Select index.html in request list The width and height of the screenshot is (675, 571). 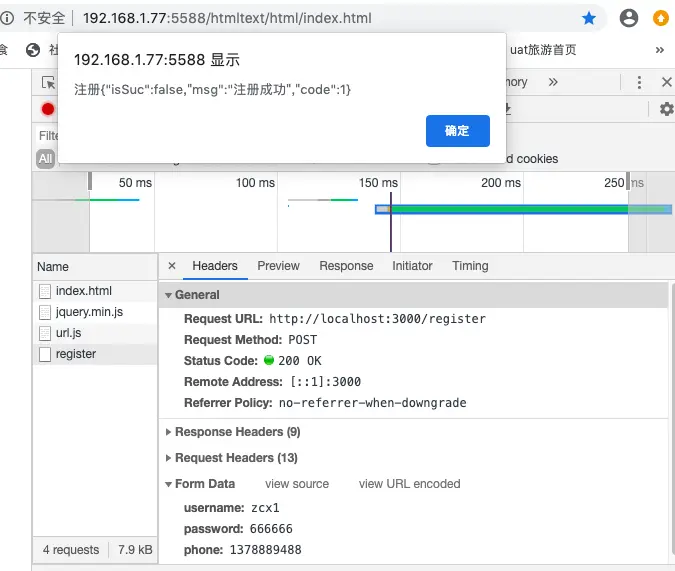pyautogui.click(x=95, y=291)
